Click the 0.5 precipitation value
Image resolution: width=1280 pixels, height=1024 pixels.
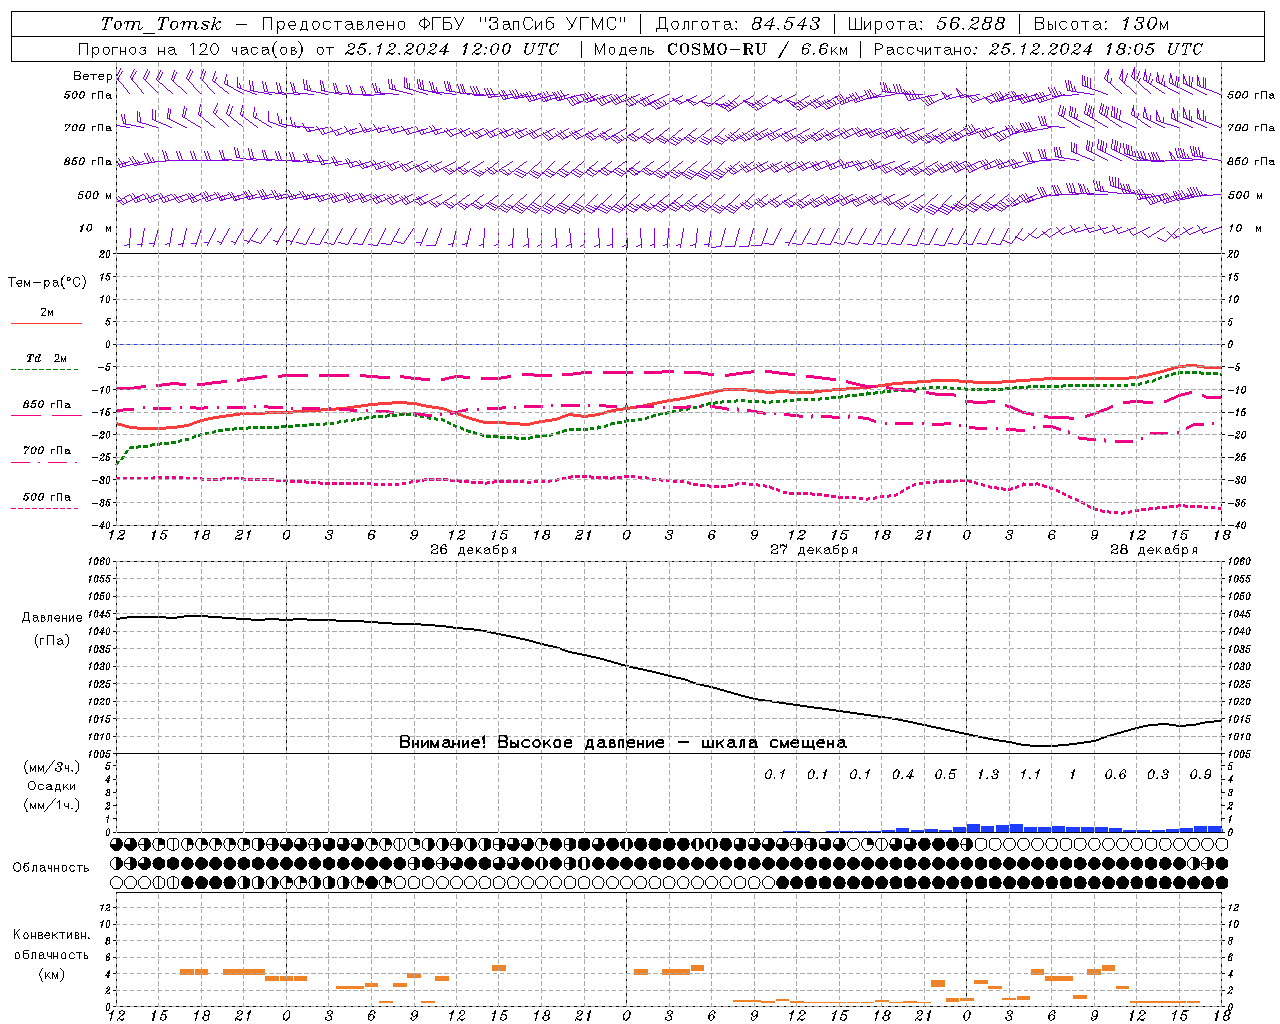(945, 775)
